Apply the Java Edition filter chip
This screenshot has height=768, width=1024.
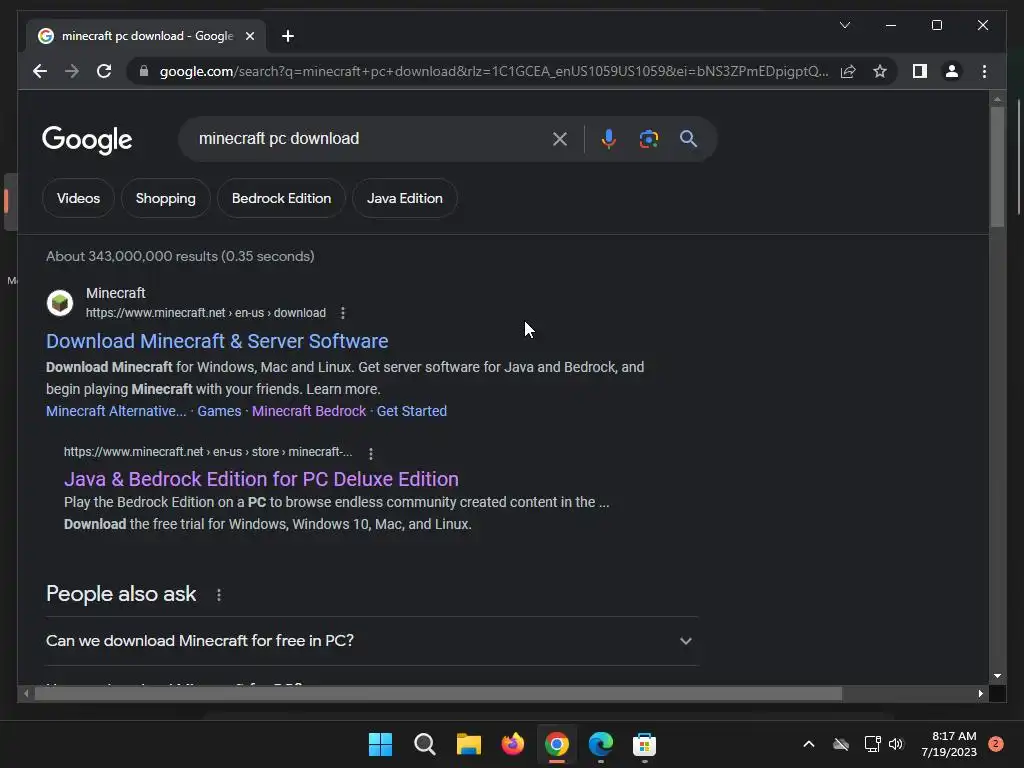[x=405, y=198]
